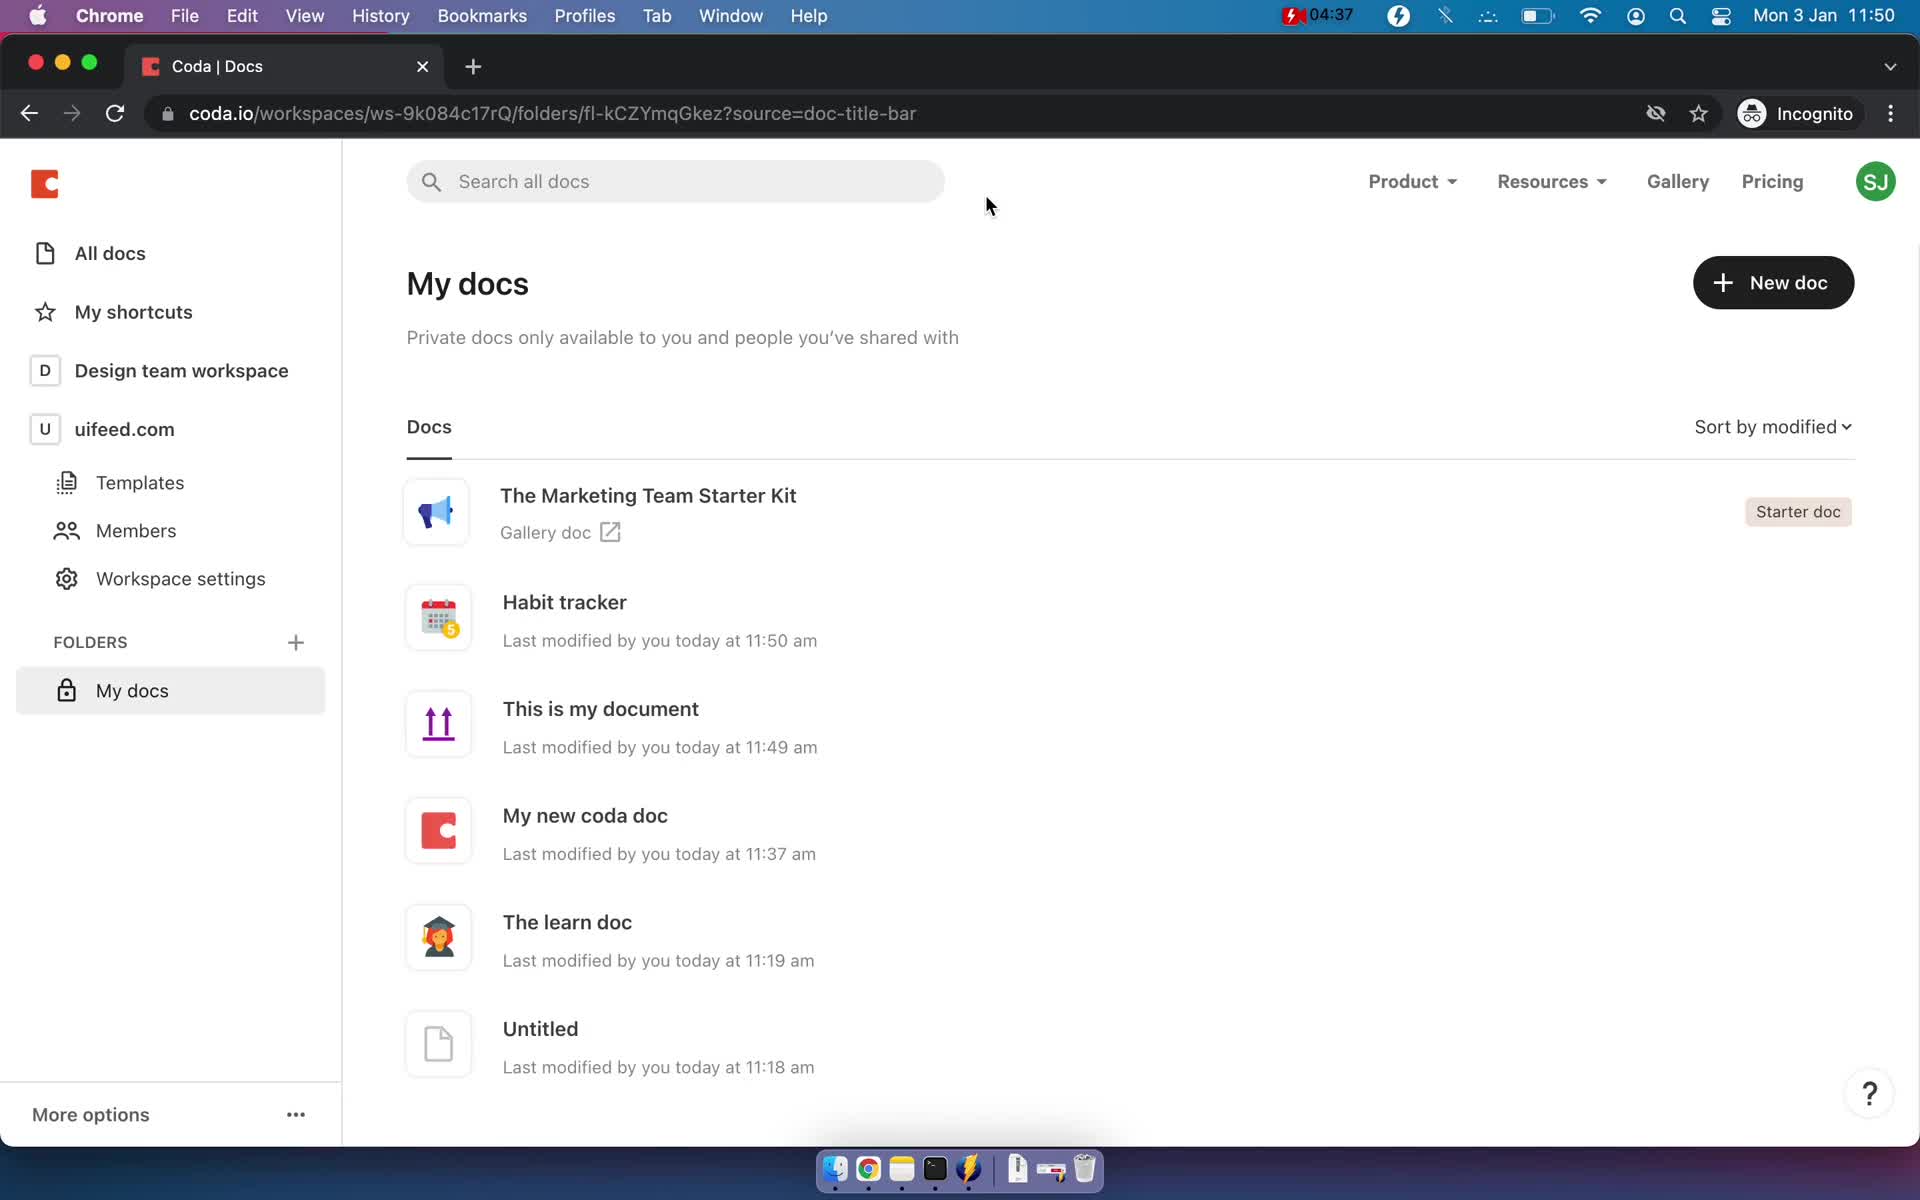Open the History menu
The image size is (1920, 1200).
(x=380, y=16)
